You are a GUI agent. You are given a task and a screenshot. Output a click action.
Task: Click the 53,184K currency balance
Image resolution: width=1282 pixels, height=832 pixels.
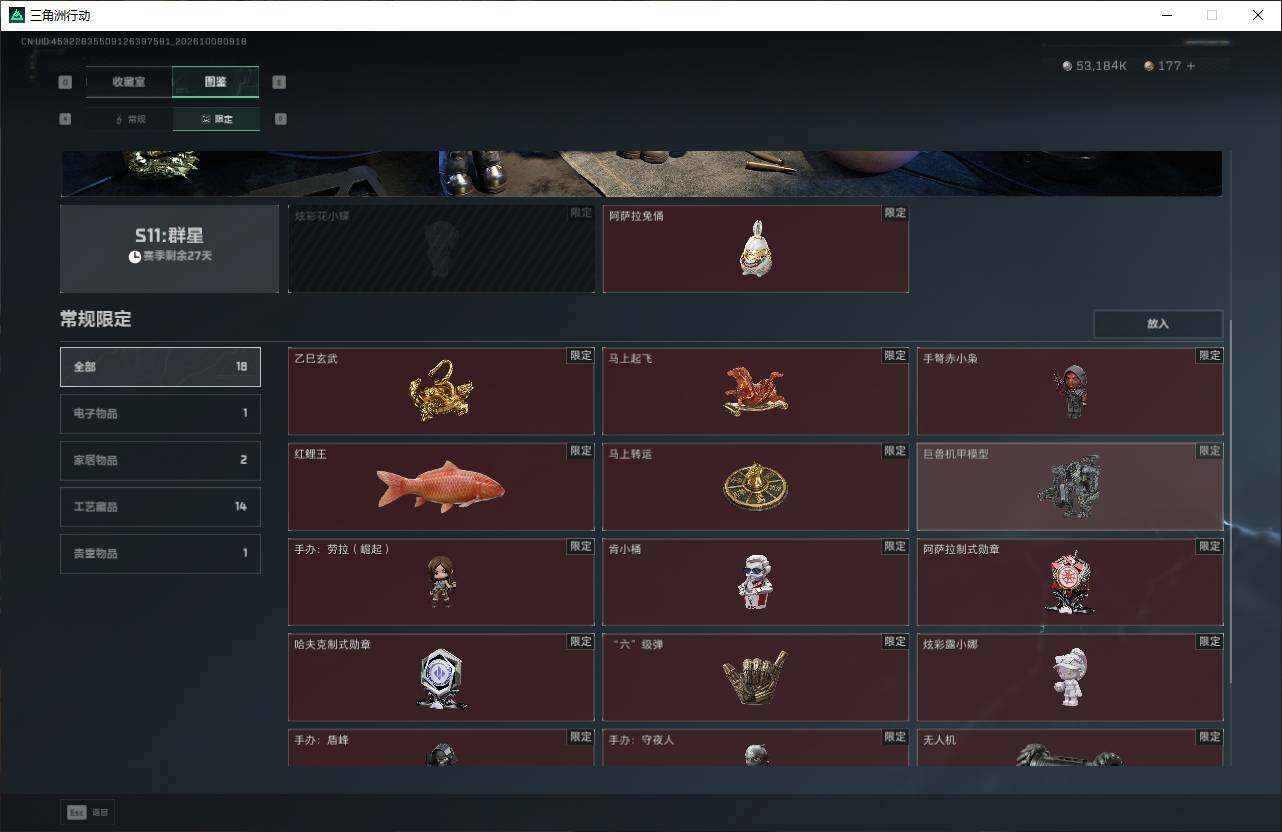tap(1095, 66)
